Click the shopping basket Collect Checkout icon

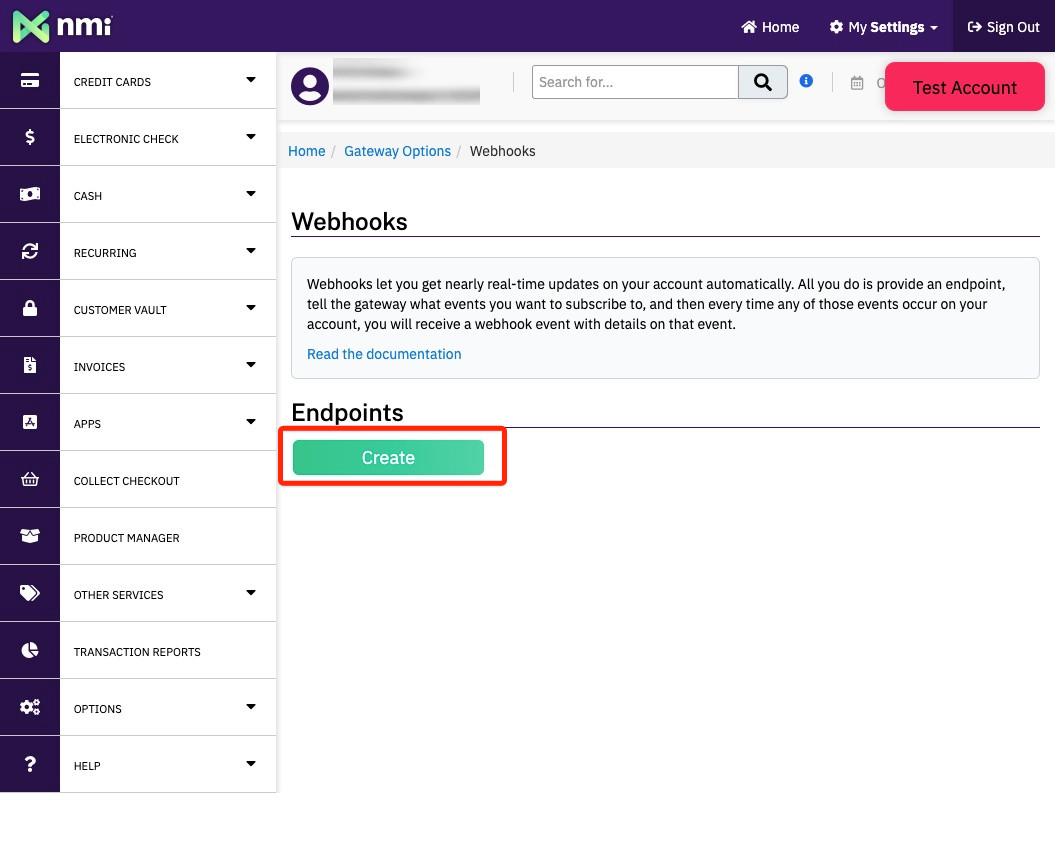coord(30,479)
